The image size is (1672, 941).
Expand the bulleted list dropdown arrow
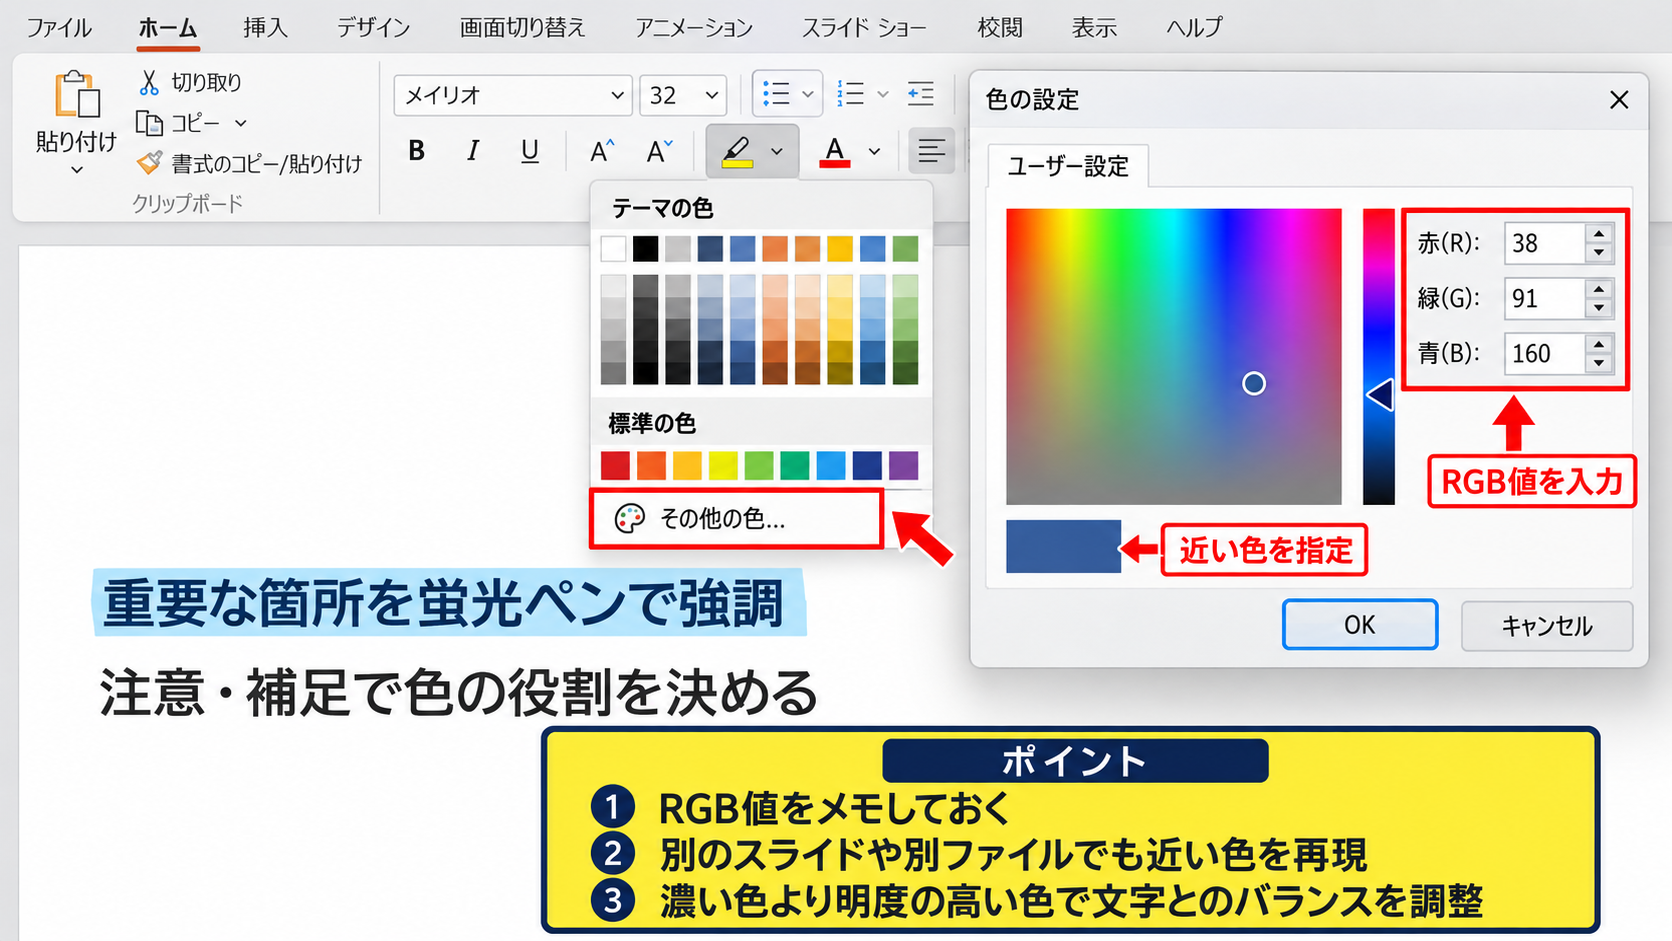coord(808,95)
